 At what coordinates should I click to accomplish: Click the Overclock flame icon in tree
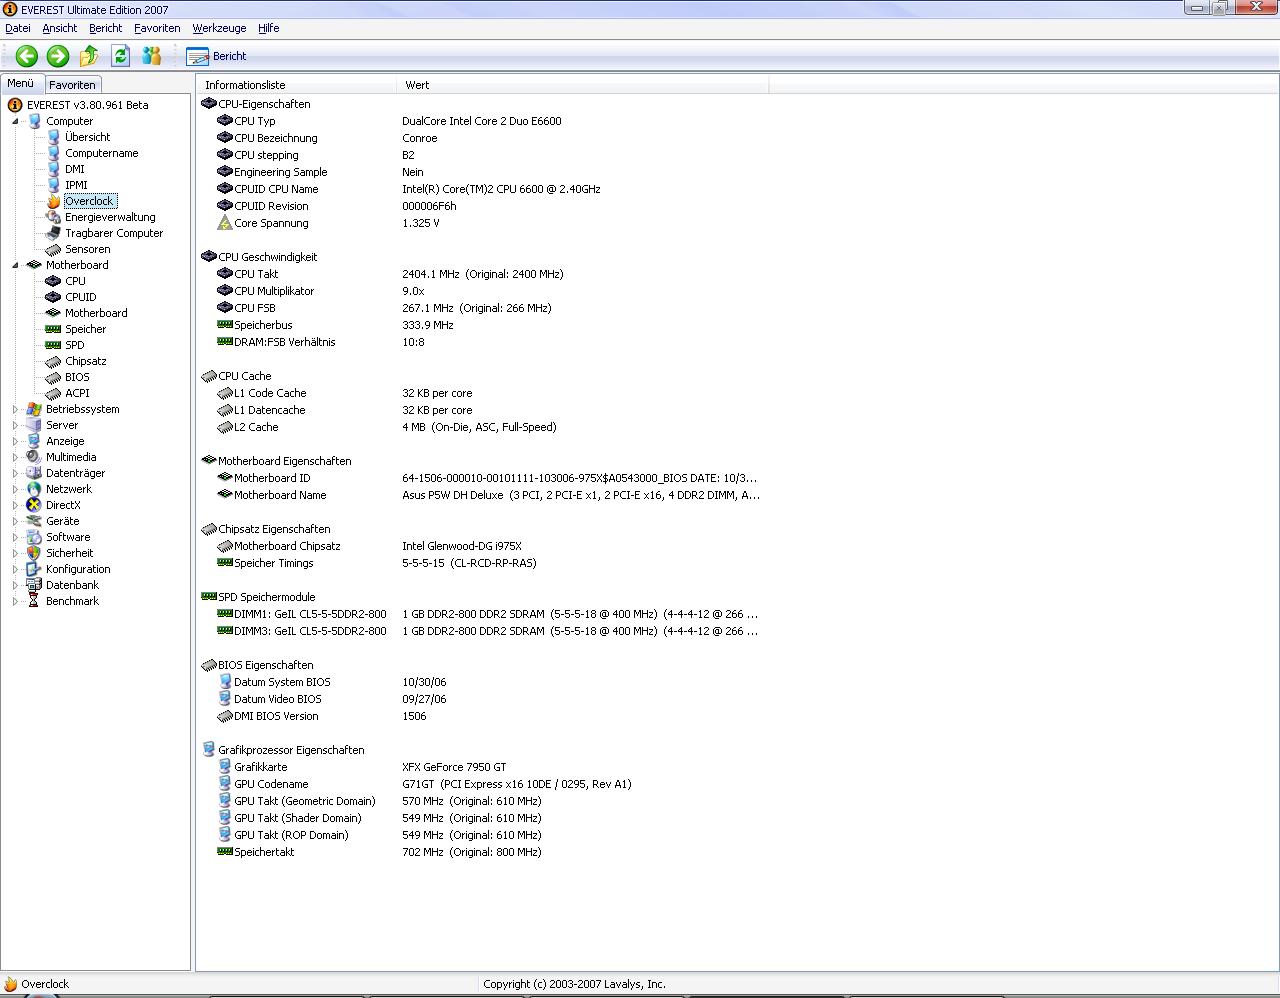pos(53,201)
